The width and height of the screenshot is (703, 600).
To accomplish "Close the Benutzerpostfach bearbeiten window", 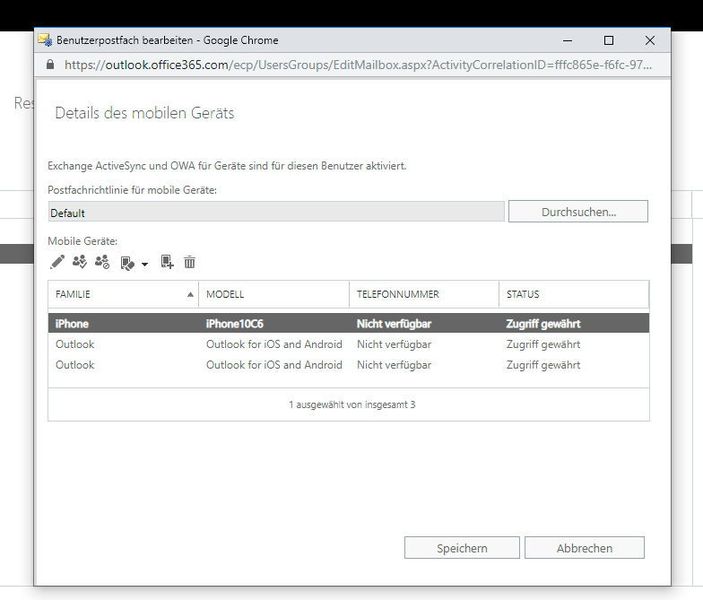I will coord(650,40).
